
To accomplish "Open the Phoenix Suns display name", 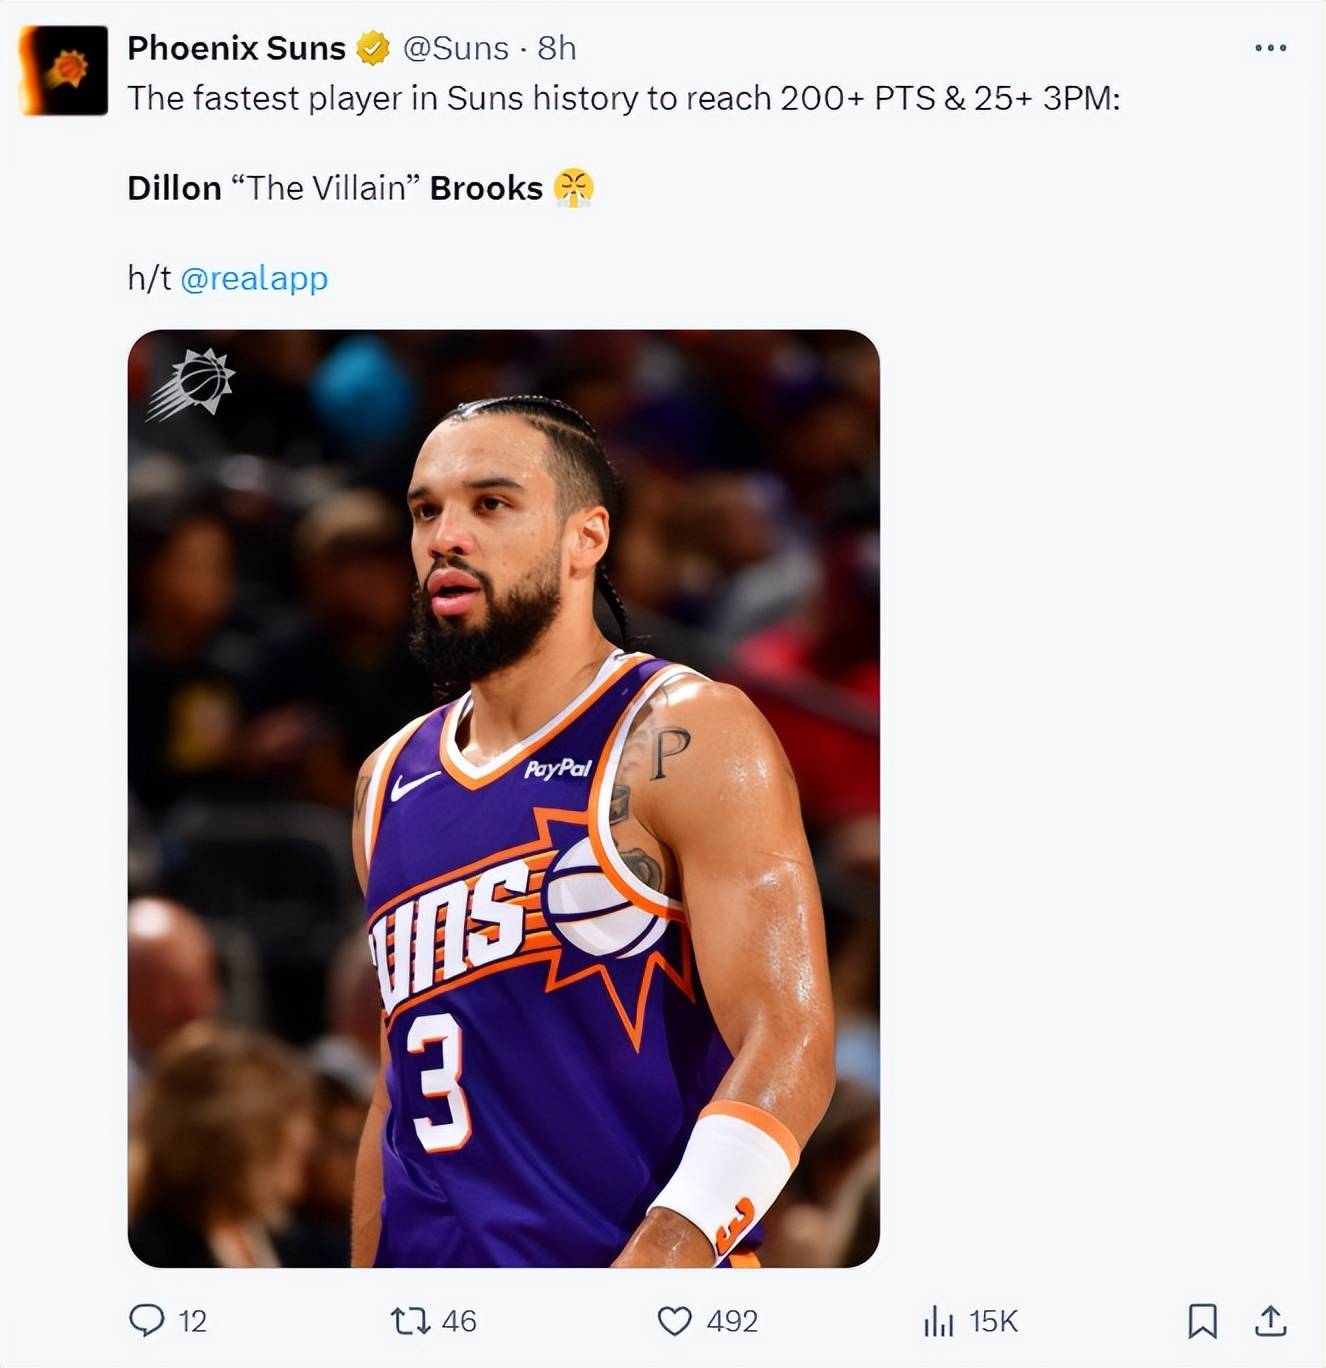I will pyautogui.click(x=236, y=48).
